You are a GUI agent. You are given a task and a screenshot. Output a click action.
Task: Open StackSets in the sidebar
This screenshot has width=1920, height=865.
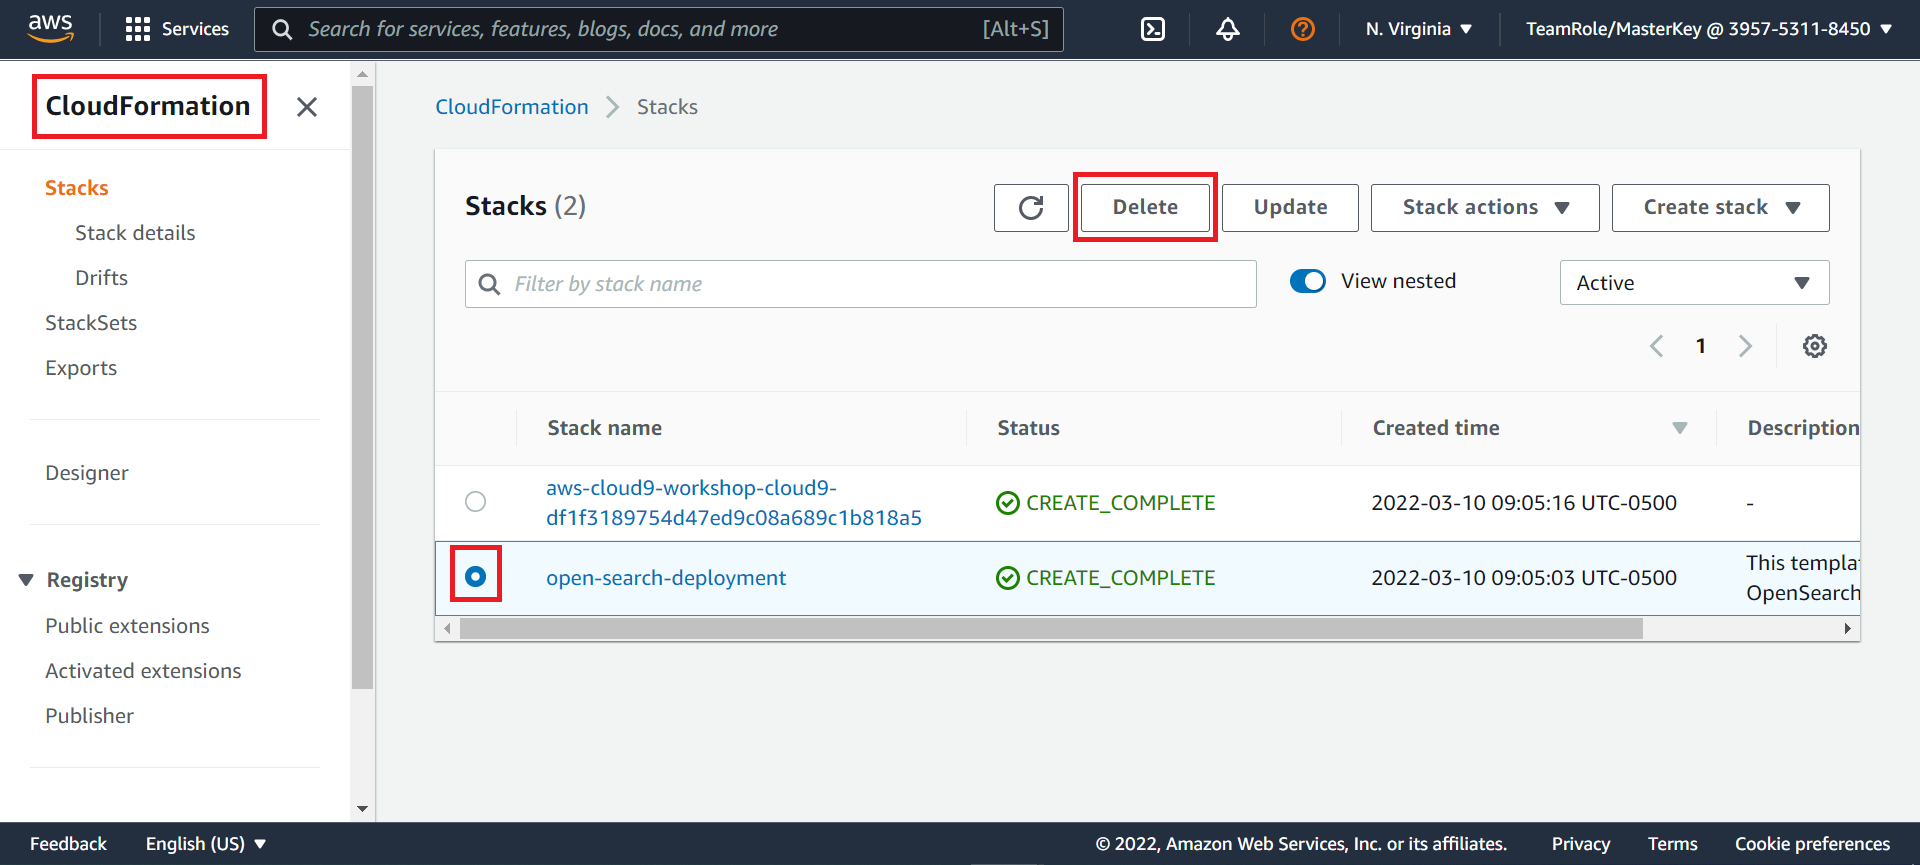pos(91,323)
